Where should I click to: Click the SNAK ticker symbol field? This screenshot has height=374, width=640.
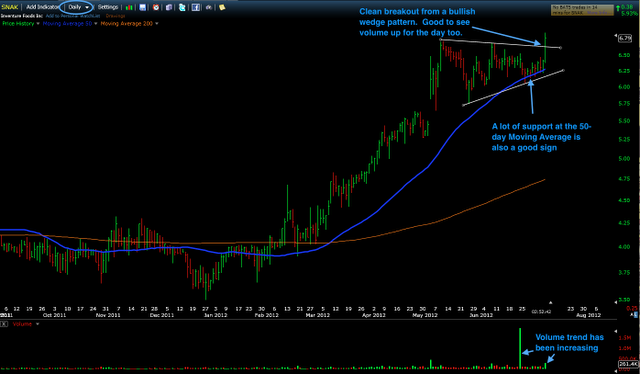coord(10,7)
